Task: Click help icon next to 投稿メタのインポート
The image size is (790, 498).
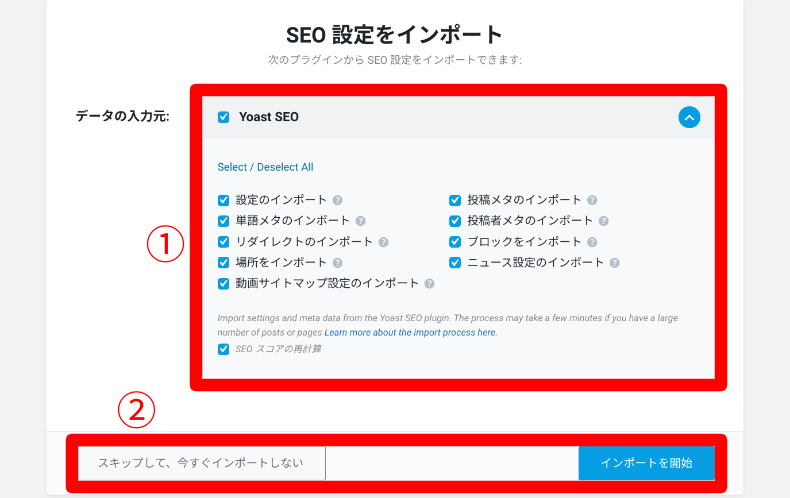Action: (x=592, y=200)
